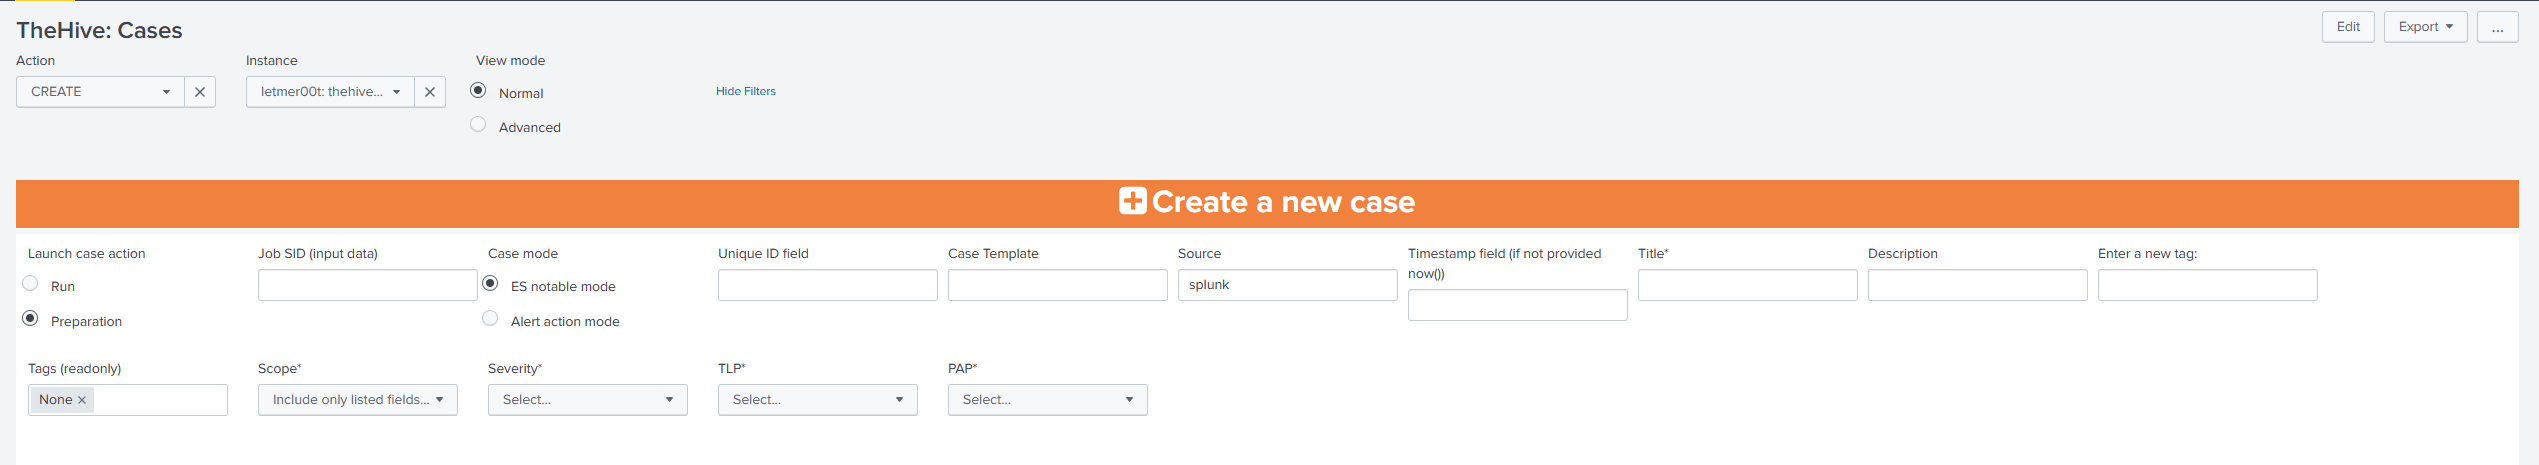Open the PAP Select dropdown
The image size is (2539, 465).
tap(1048, 400)
